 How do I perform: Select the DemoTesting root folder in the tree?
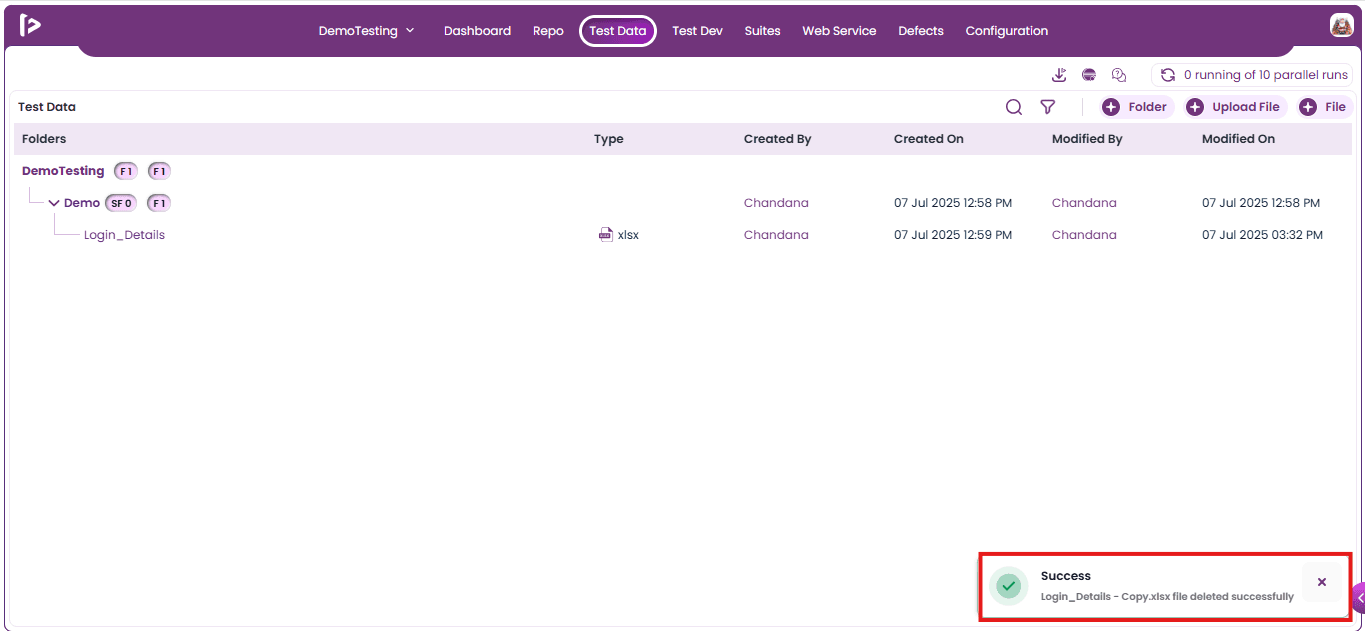(x=63, y=171)
